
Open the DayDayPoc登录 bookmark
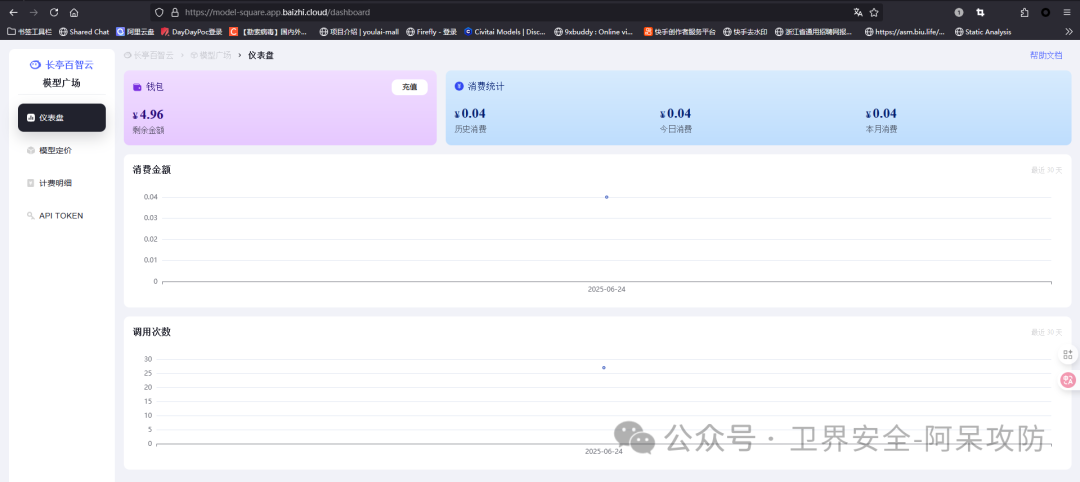pos(191,32)
